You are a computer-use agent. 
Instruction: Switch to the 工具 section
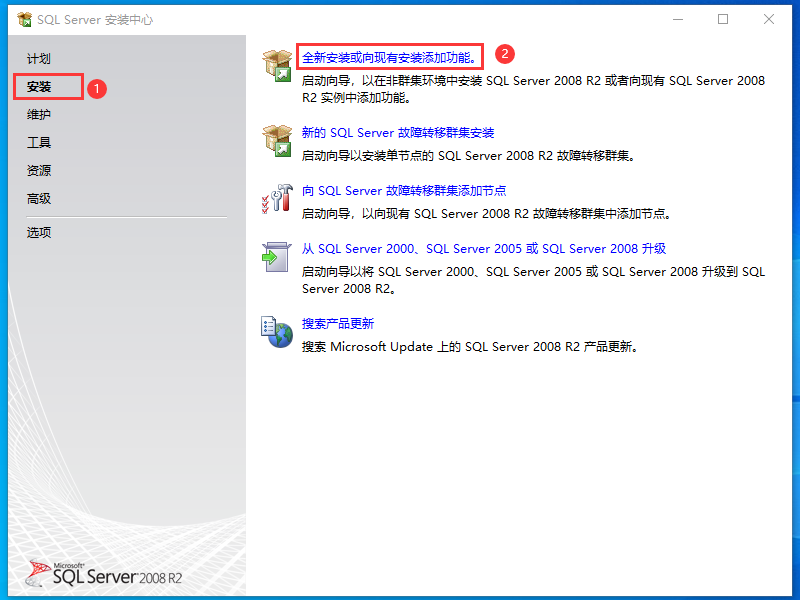pyautogui.click(x=39, y=142)
